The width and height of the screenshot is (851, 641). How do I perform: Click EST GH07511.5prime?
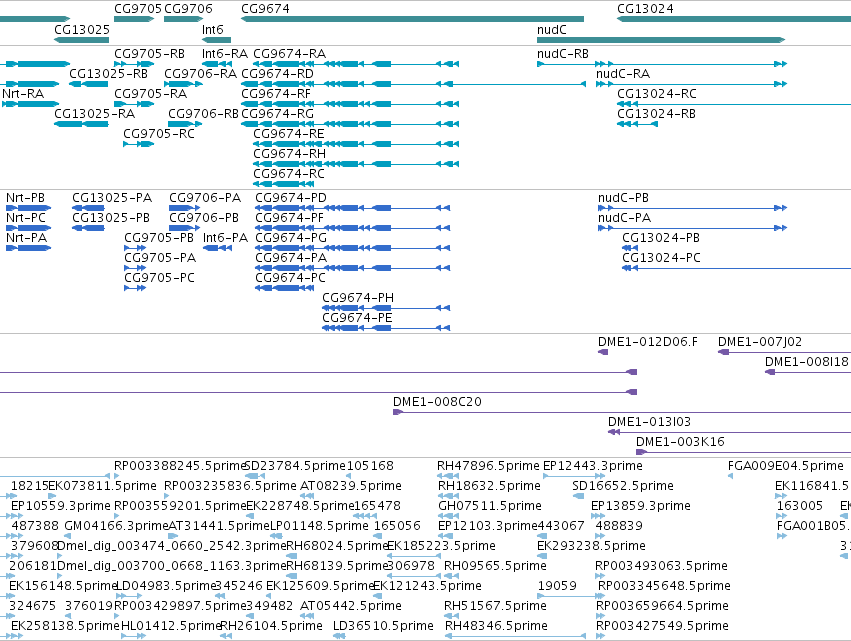[490, 507]
